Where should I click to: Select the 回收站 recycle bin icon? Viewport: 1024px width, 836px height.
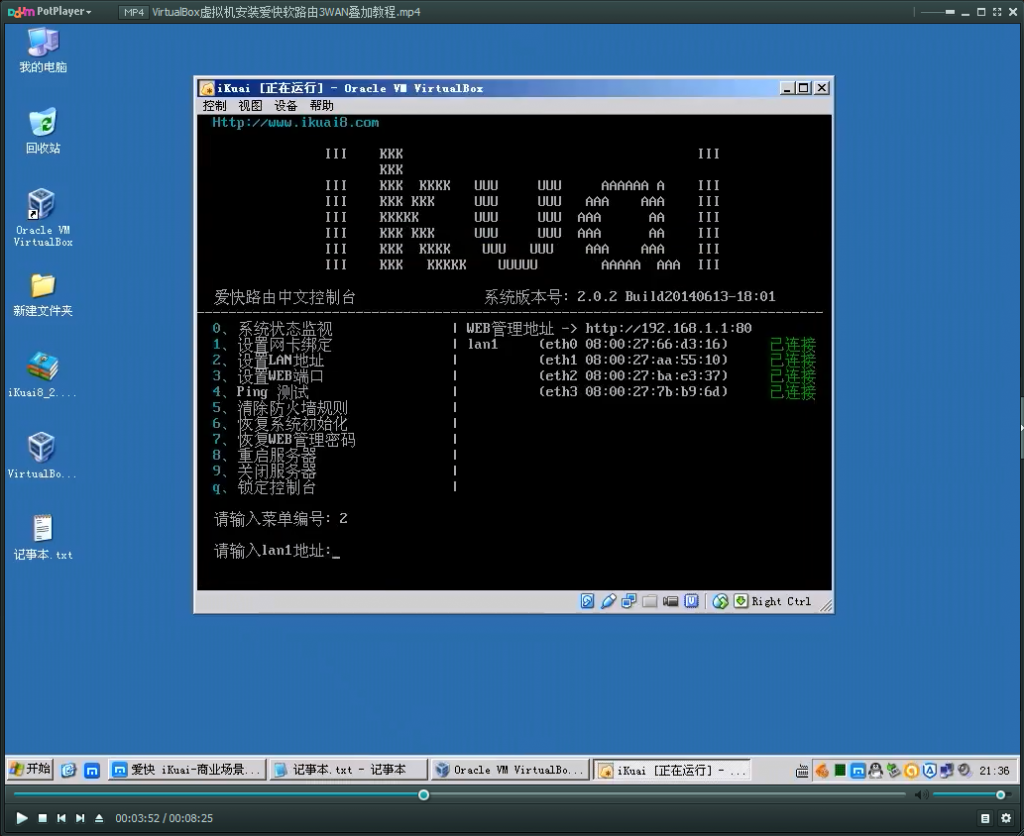coord(43,131)
